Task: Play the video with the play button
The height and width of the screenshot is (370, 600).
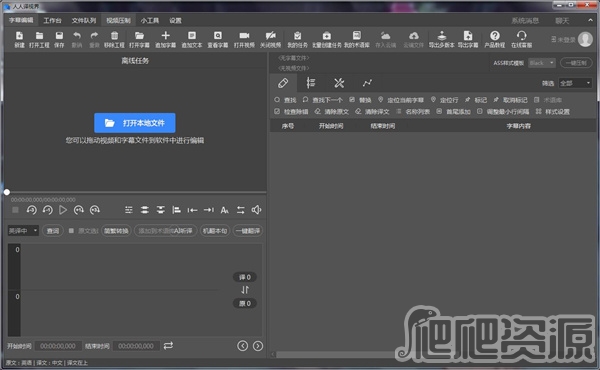Action: coord(63,210)
